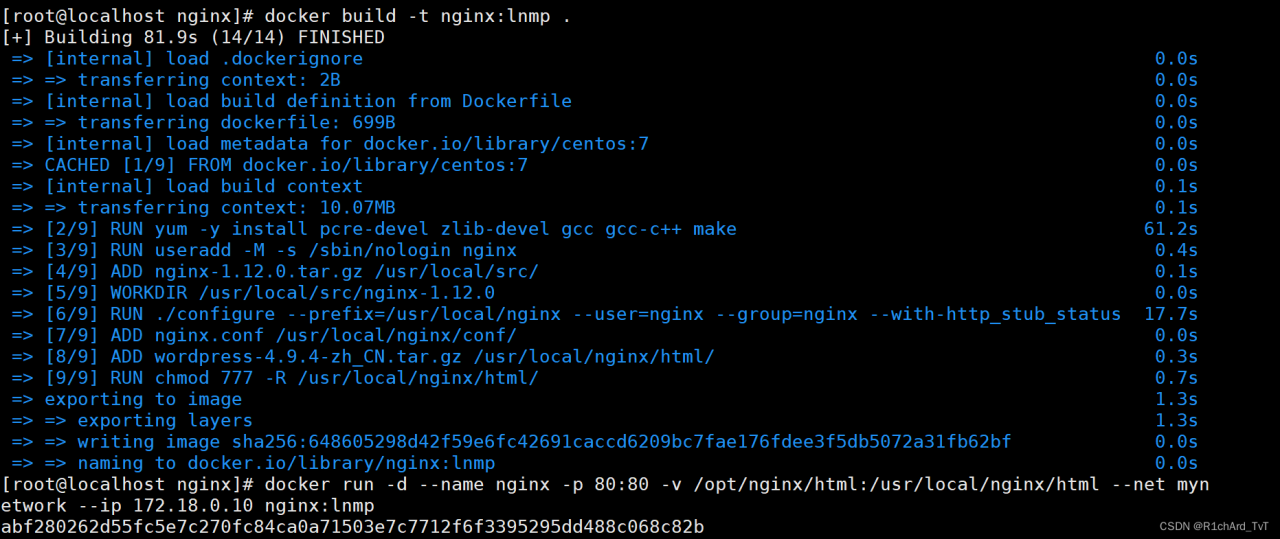
Task: Click the [5/9] WORKDIR step line
Action: [x=270, y=293]
